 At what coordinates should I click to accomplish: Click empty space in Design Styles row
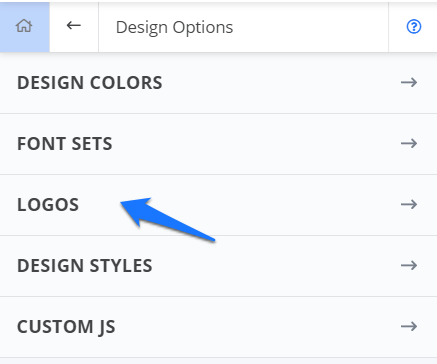[x=273, y=266]
